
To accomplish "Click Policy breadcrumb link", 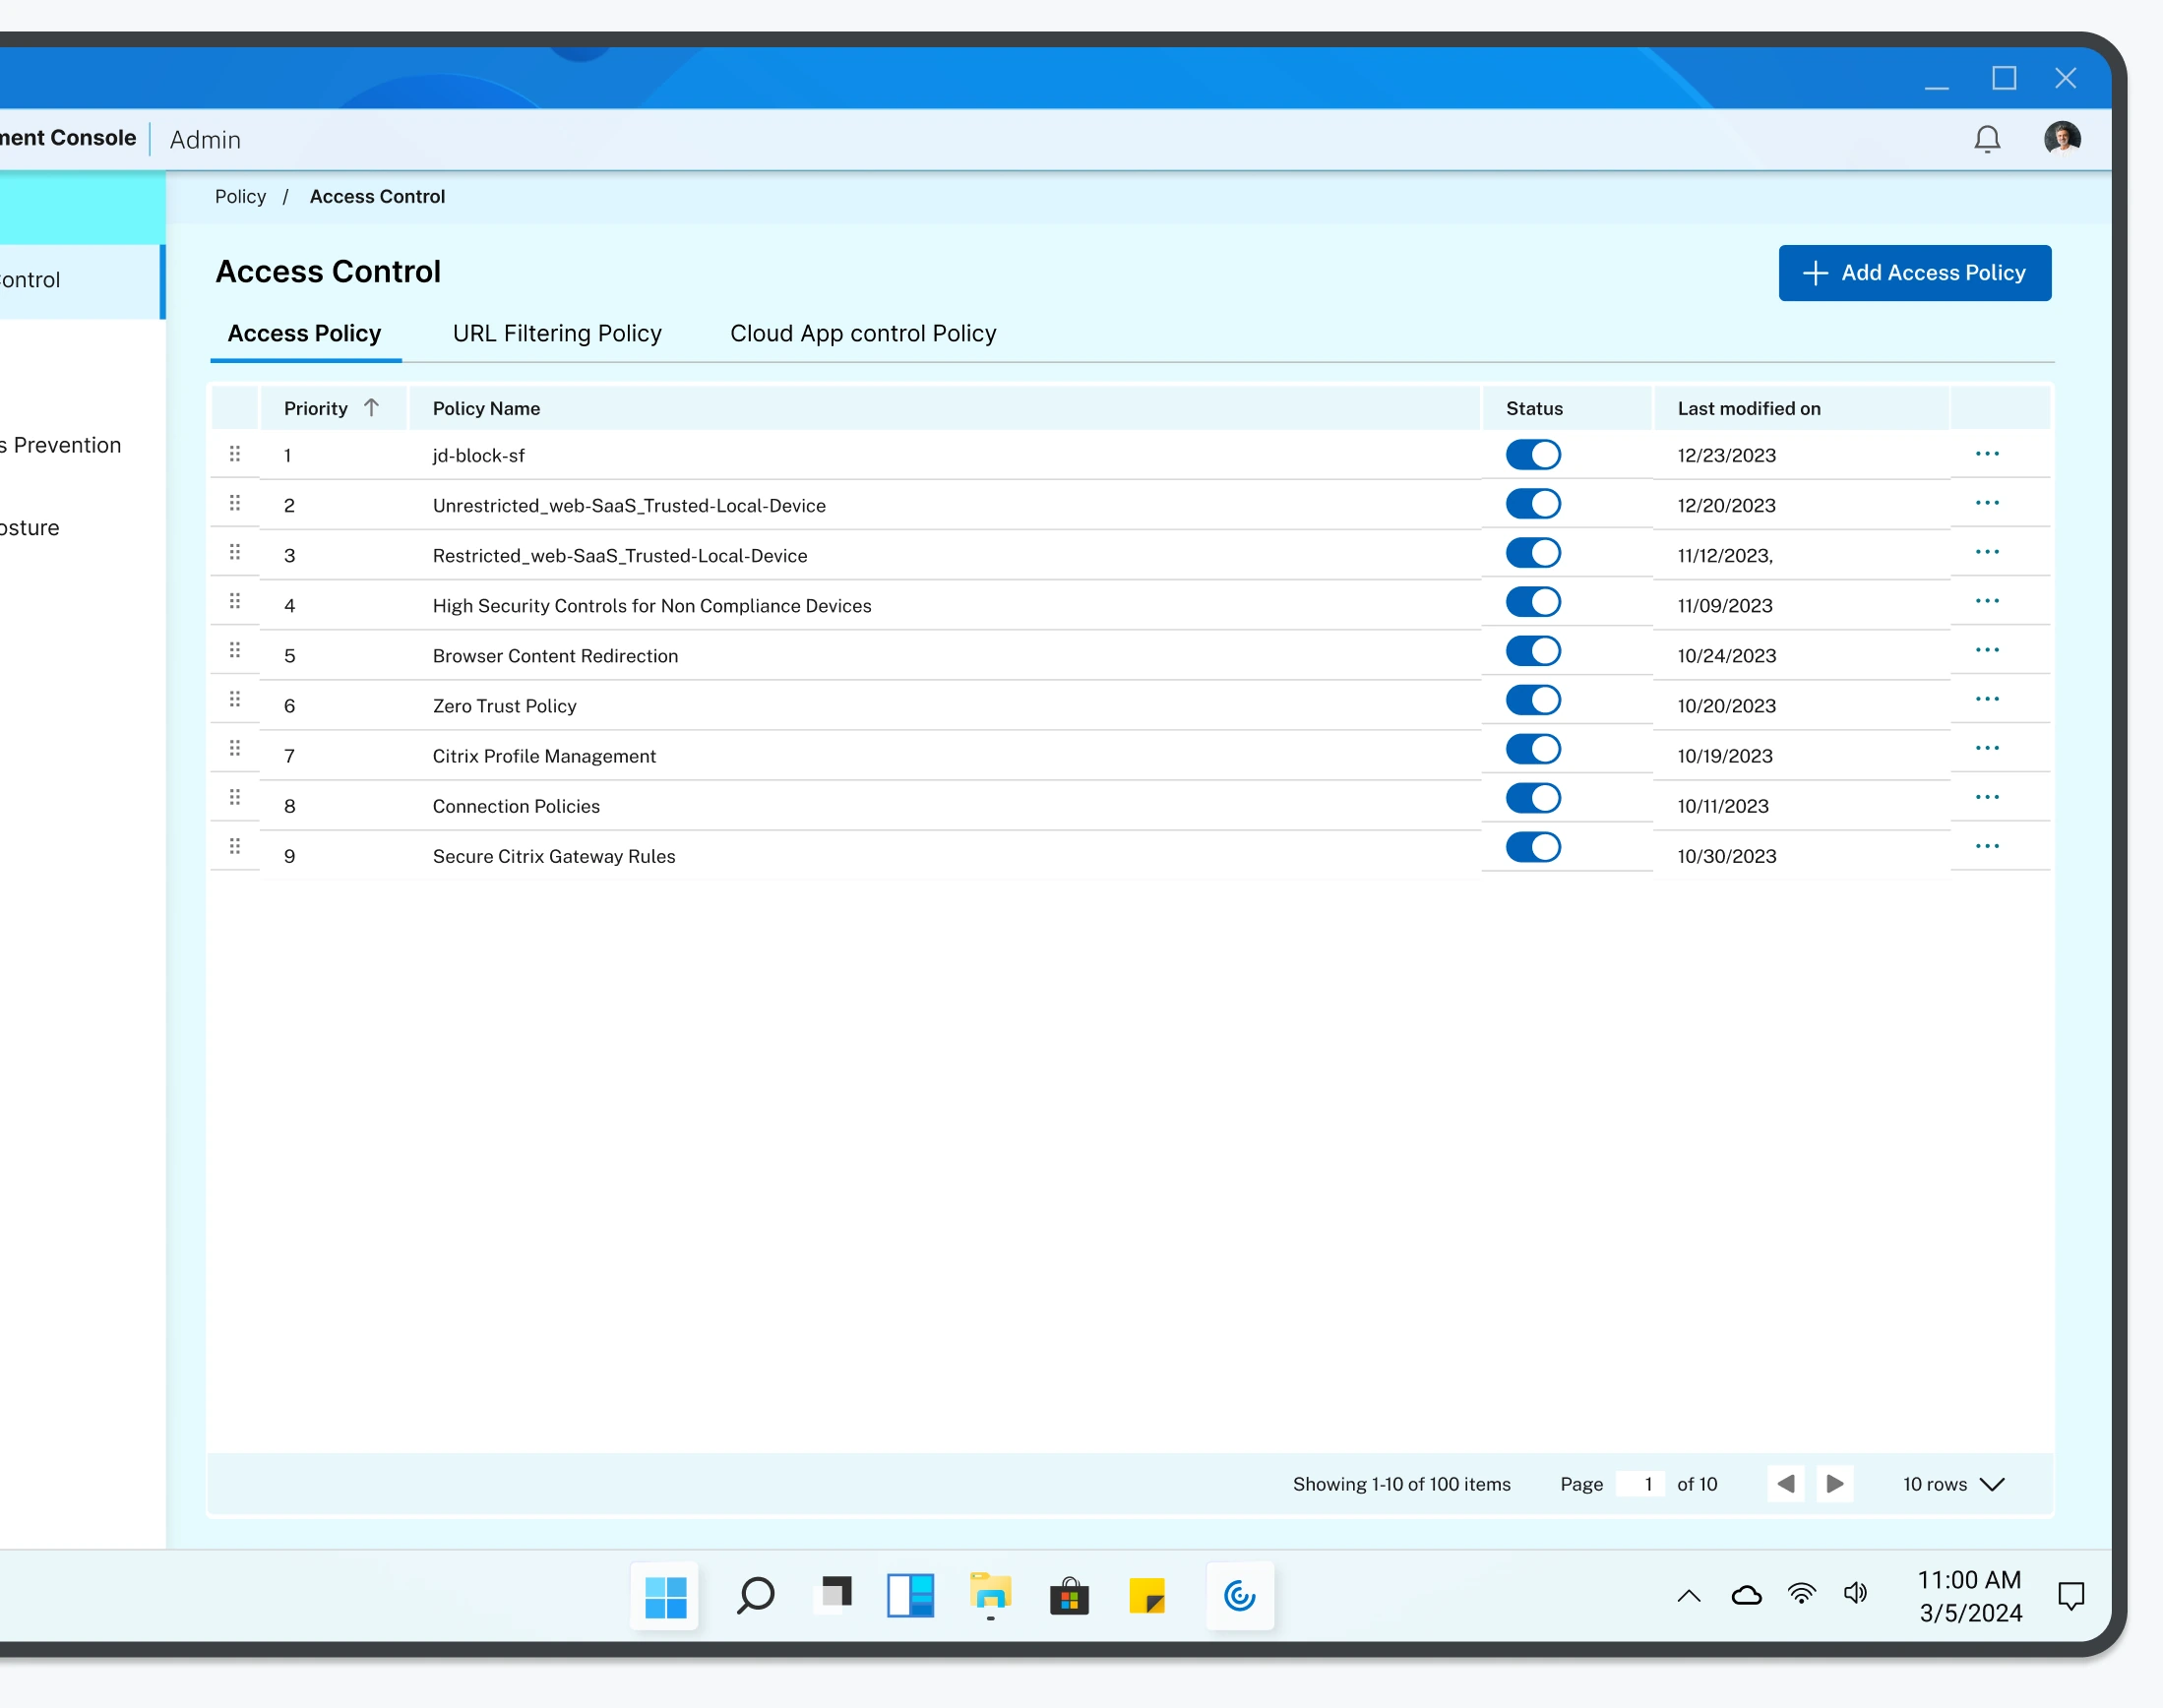I will [x=240, y=196].
